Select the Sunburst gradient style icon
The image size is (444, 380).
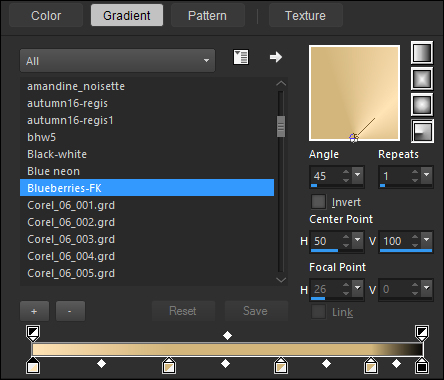(422, 105)
